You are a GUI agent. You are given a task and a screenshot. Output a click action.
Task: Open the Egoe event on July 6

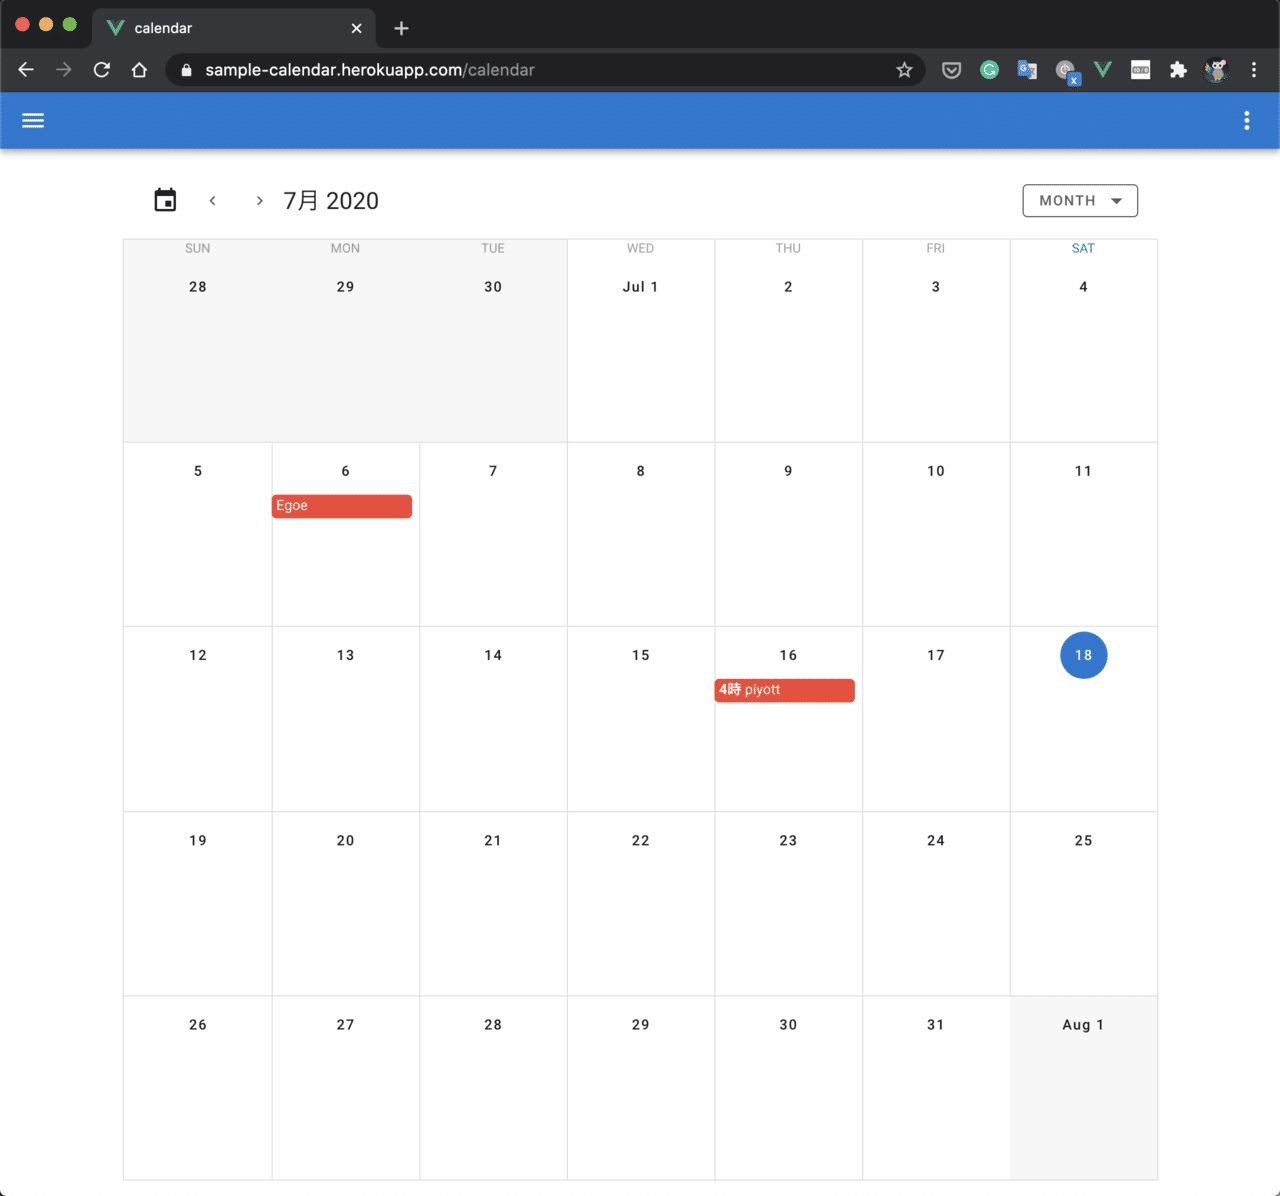tap(342, 506)
